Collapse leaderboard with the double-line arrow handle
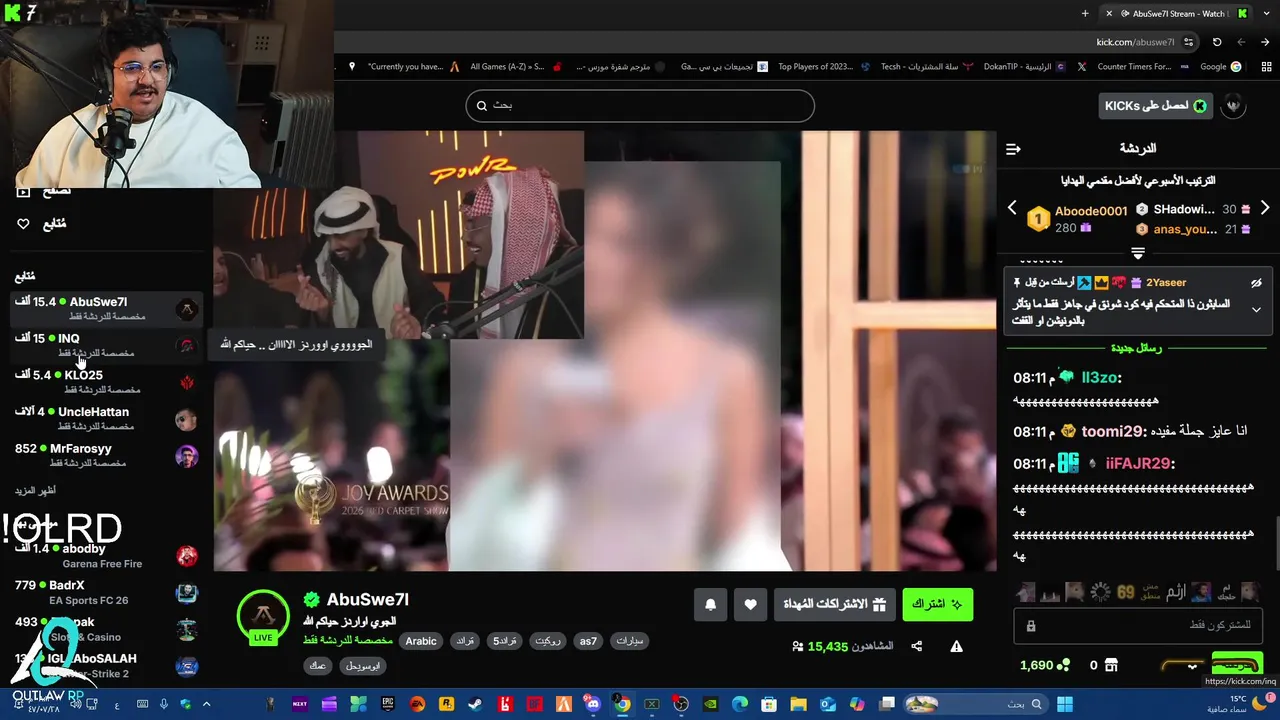Viewport: 1280px width, 720px height. [1137, 253]
